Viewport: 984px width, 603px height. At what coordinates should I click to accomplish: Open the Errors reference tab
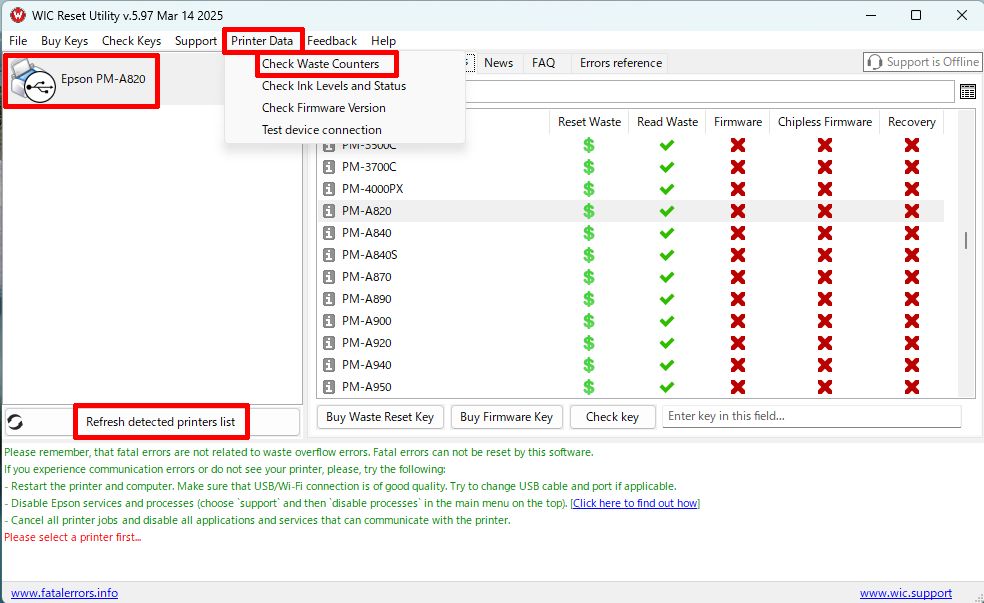pos(620,63)
